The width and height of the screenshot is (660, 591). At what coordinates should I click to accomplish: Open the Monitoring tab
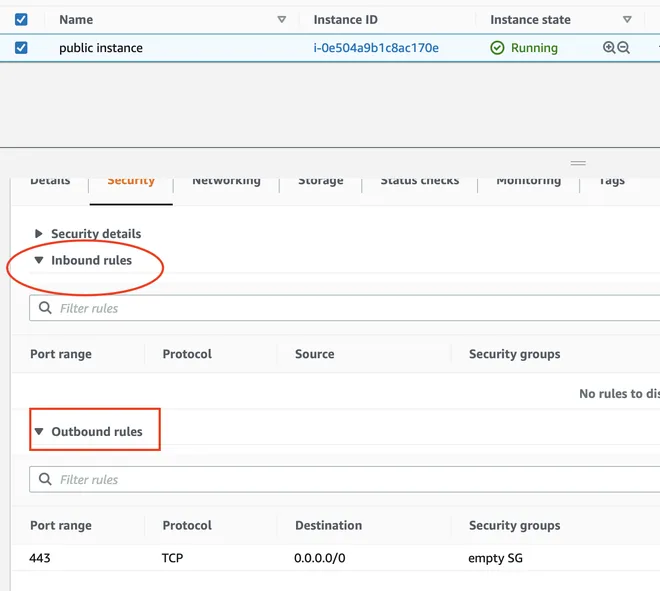click(529, 181)
